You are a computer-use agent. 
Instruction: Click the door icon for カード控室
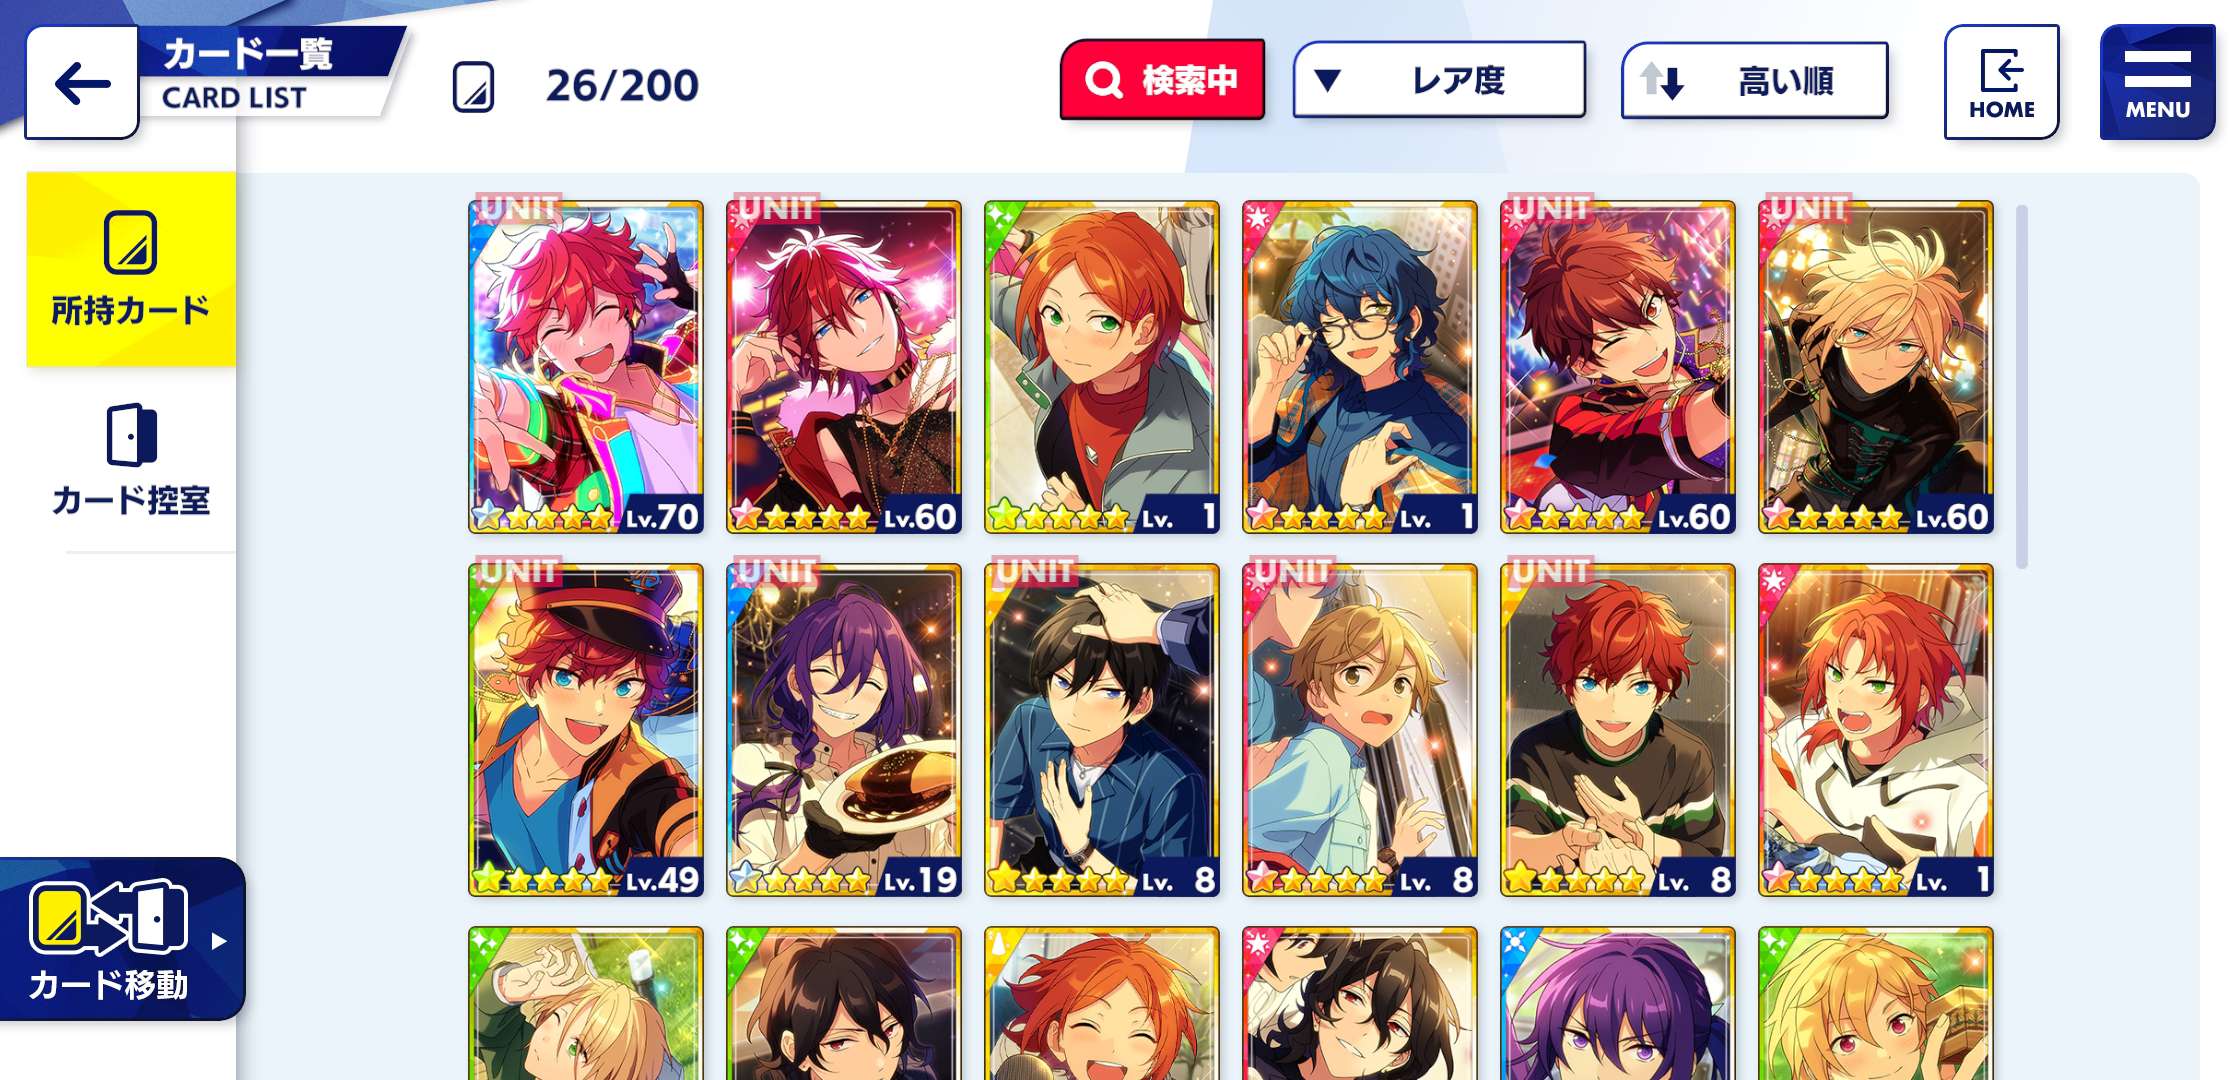pos(131,434)
